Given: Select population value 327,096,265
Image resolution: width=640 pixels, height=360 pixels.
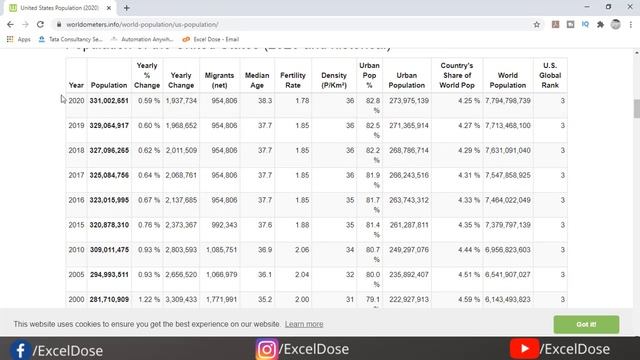Looking at the screenshot, I should (109, 150).
